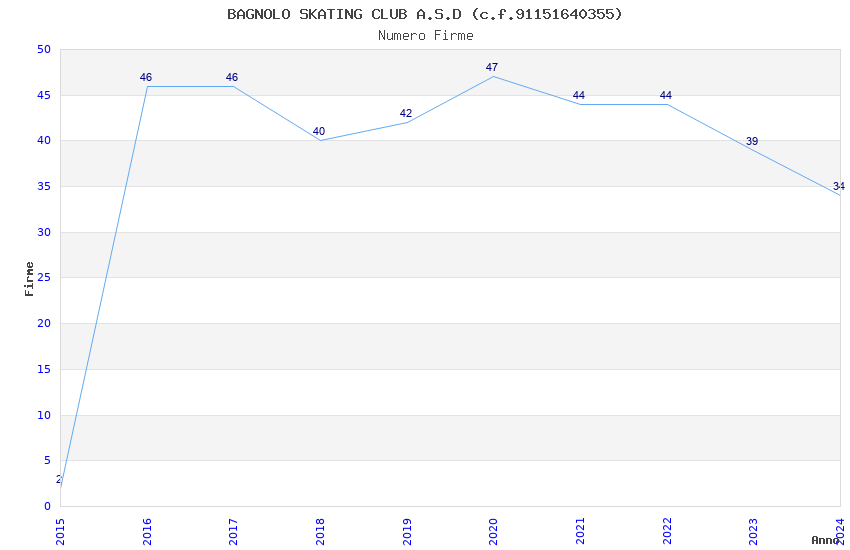Click the data label 42 for 2019
The height and width of the screenshot is (550, 850).
coord(406,113)
